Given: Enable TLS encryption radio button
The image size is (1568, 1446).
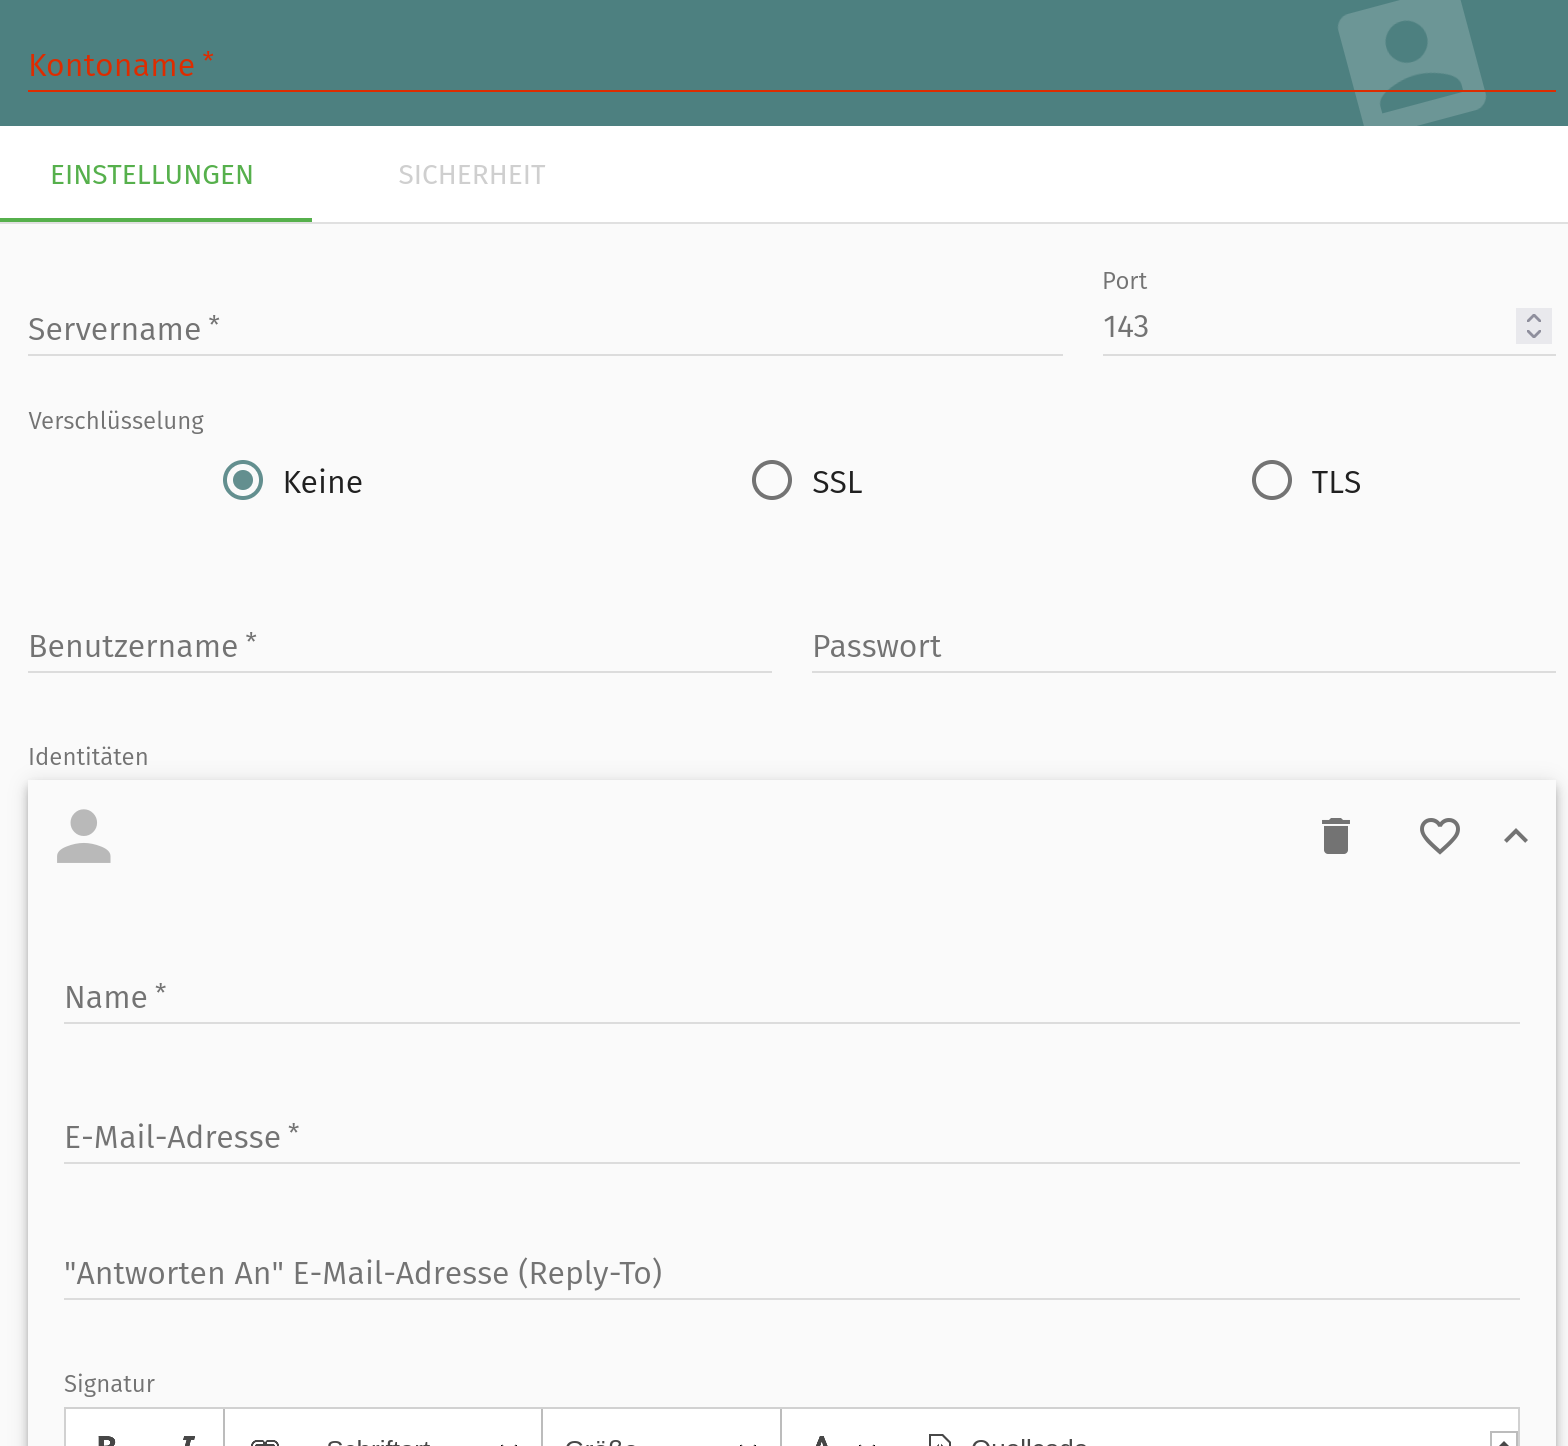Looking at the screenshot, I should [x=1272, y=481].
